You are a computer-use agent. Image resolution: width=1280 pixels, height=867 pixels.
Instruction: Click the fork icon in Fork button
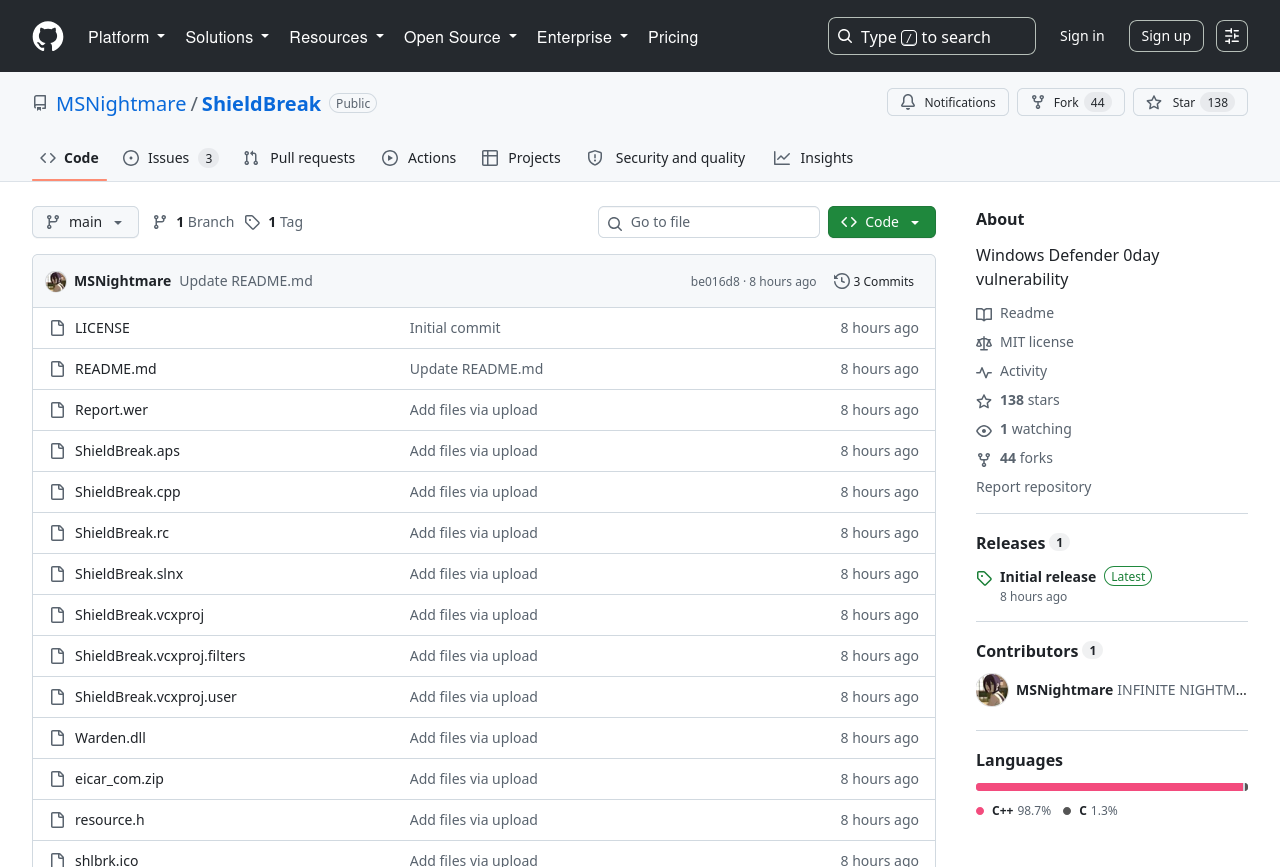pyautogui.click(x=1038, y=102)
